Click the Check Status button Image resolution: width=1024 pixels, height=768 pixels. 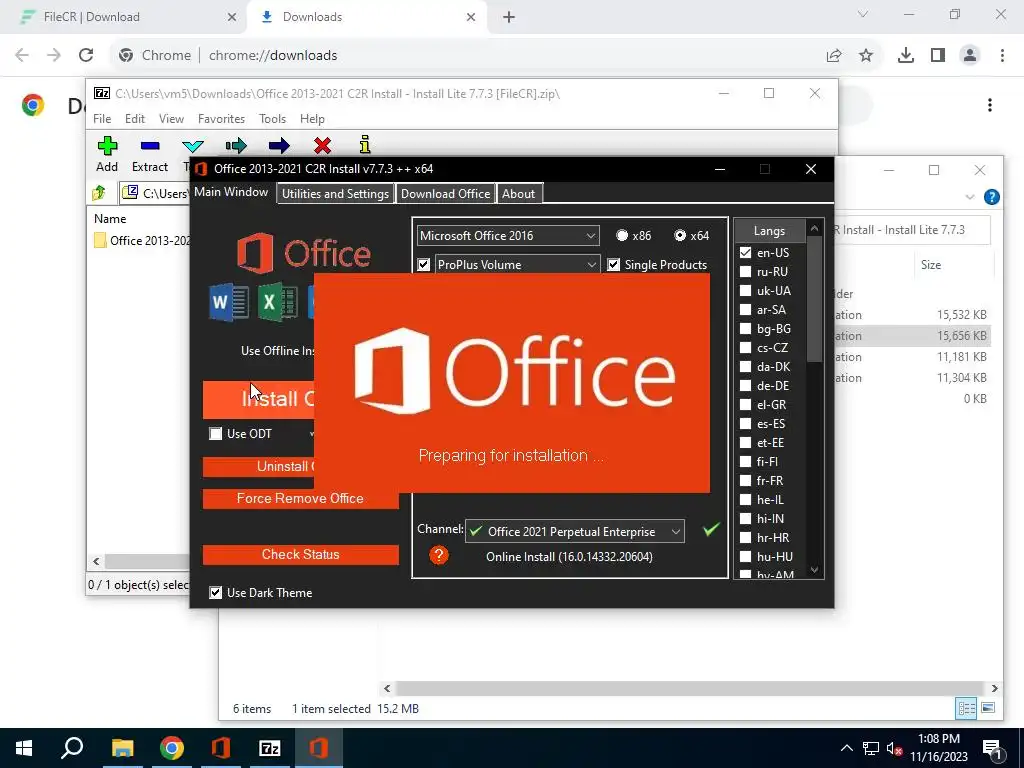point(300,554)
